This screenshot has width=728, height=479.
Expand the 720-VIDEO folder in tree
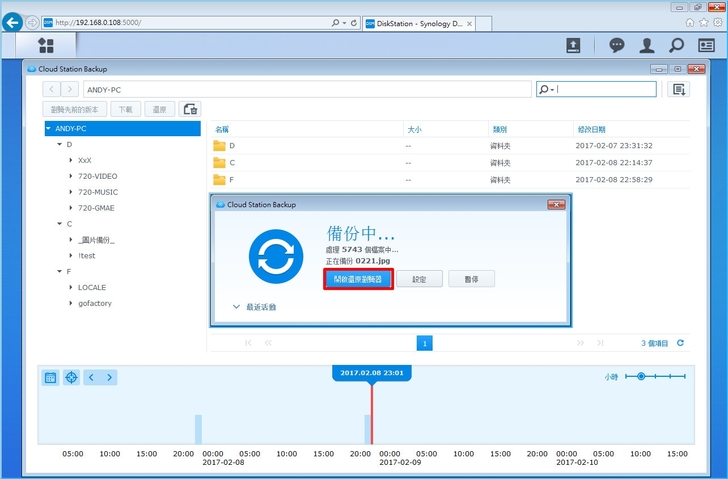[70, 176]
